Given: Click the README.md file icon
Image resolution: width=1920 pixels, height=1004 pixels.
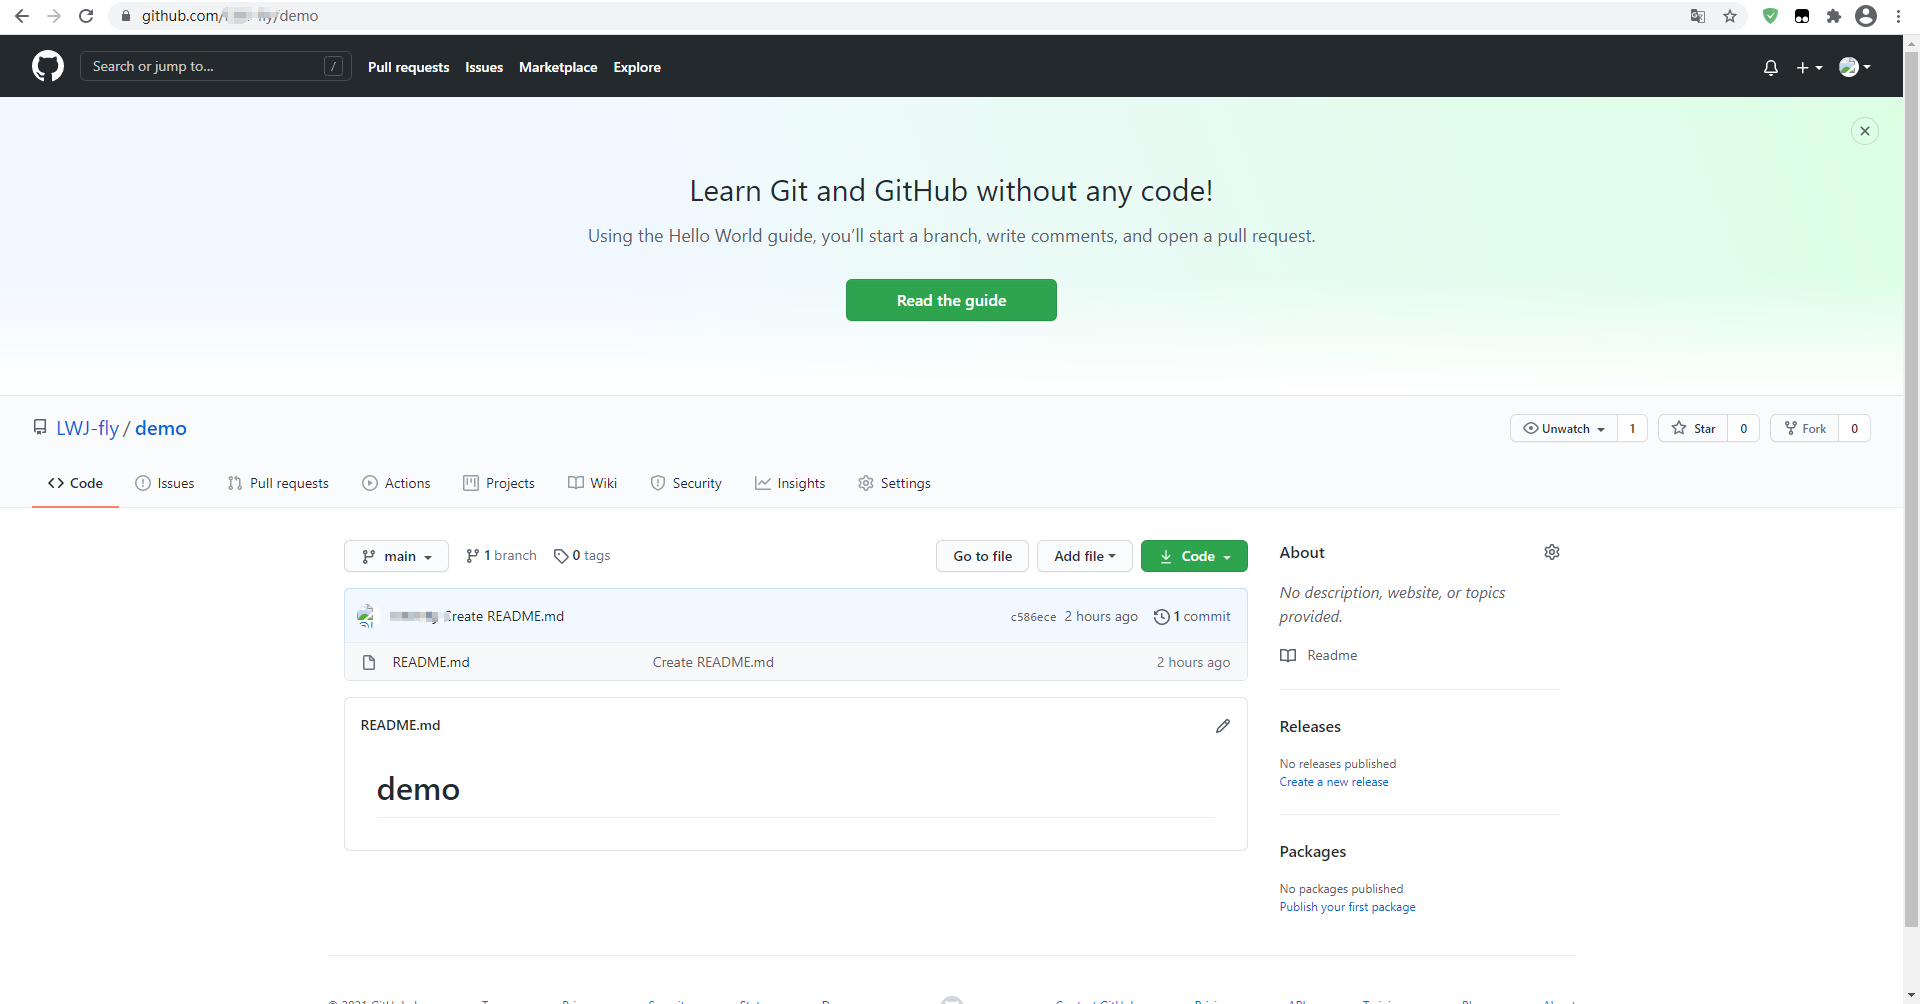Looking at the screenshot, I should (369, 662).
